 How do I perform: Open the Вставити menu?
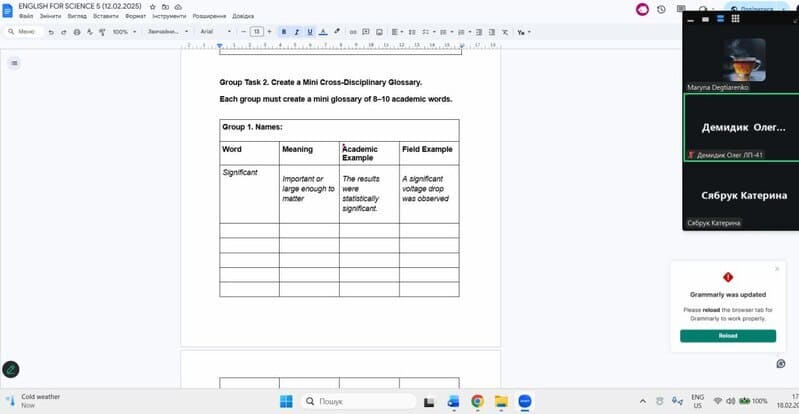click(105, 16)
